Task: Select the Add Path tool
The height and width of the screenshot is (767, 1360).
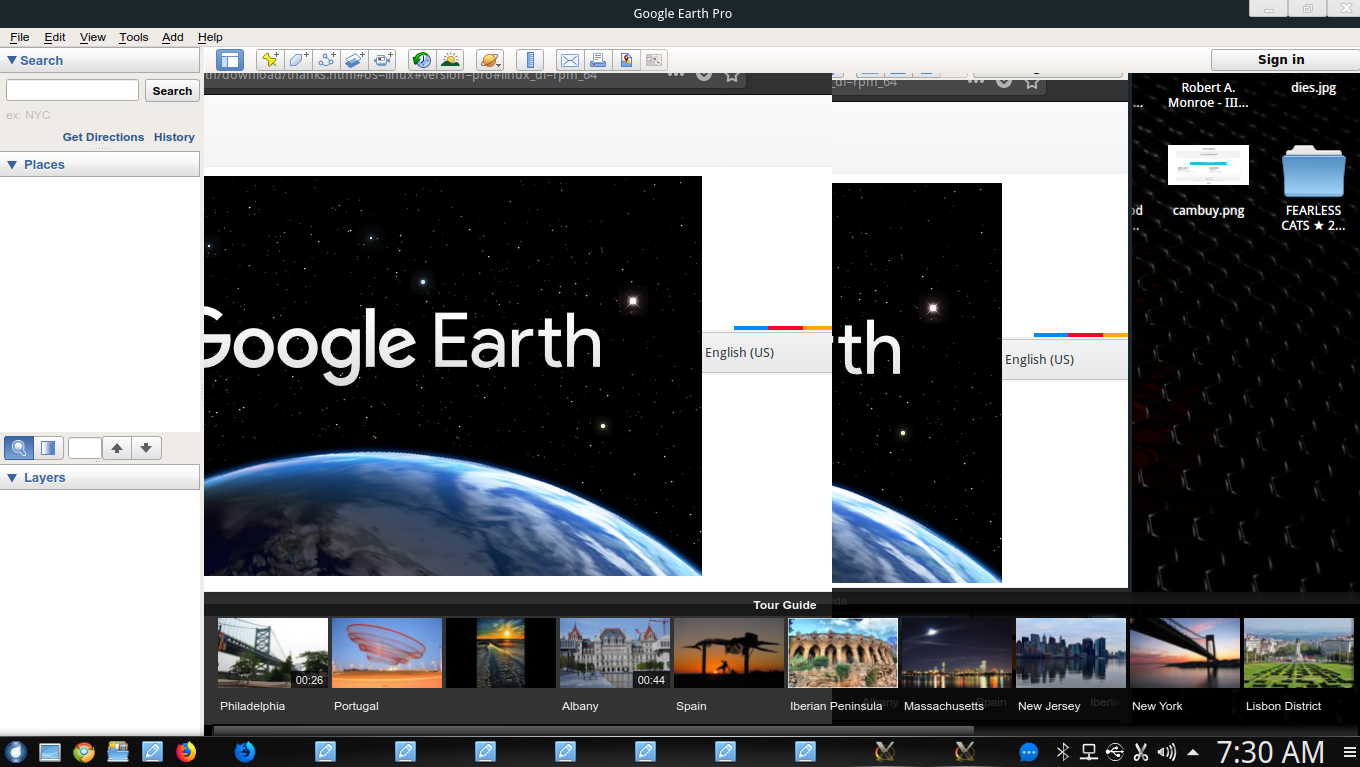Action: tap(326, 60)
